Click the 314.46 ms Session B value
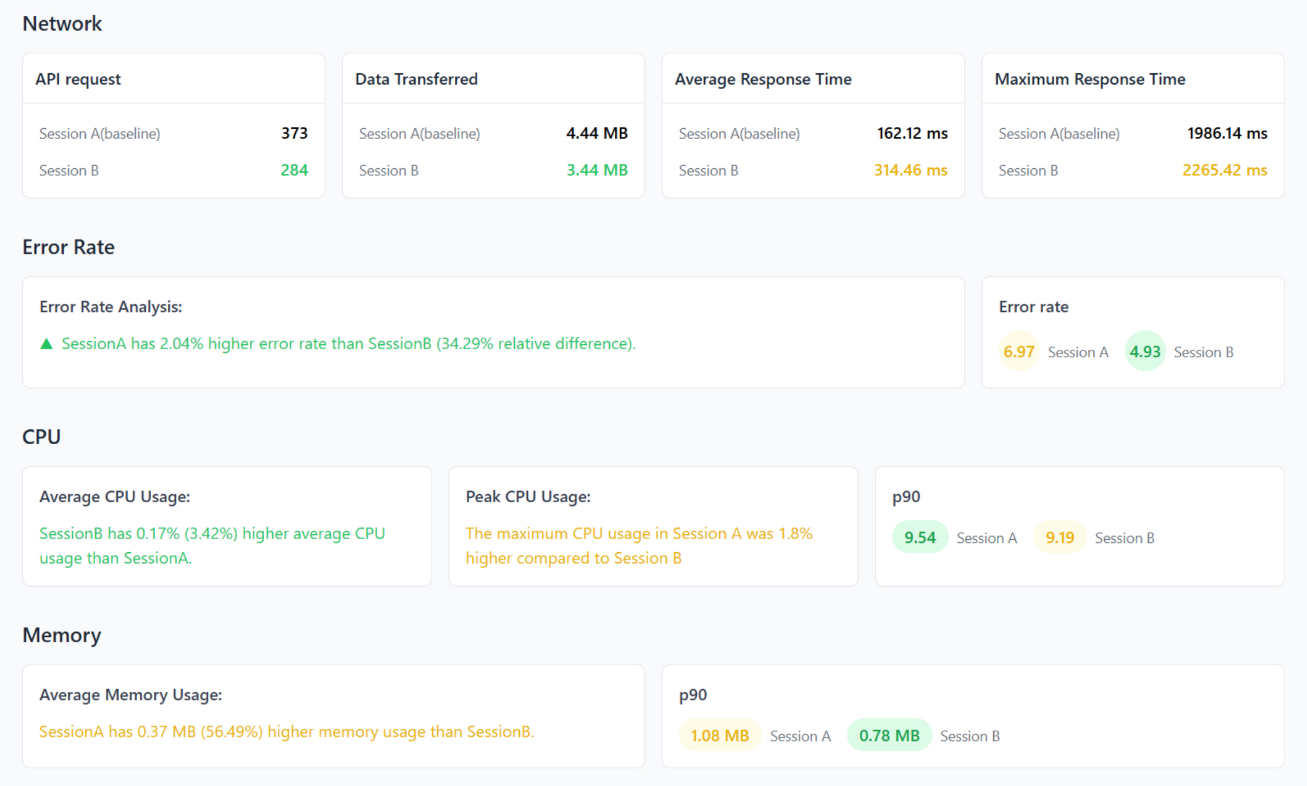 [x=910, y=170]
